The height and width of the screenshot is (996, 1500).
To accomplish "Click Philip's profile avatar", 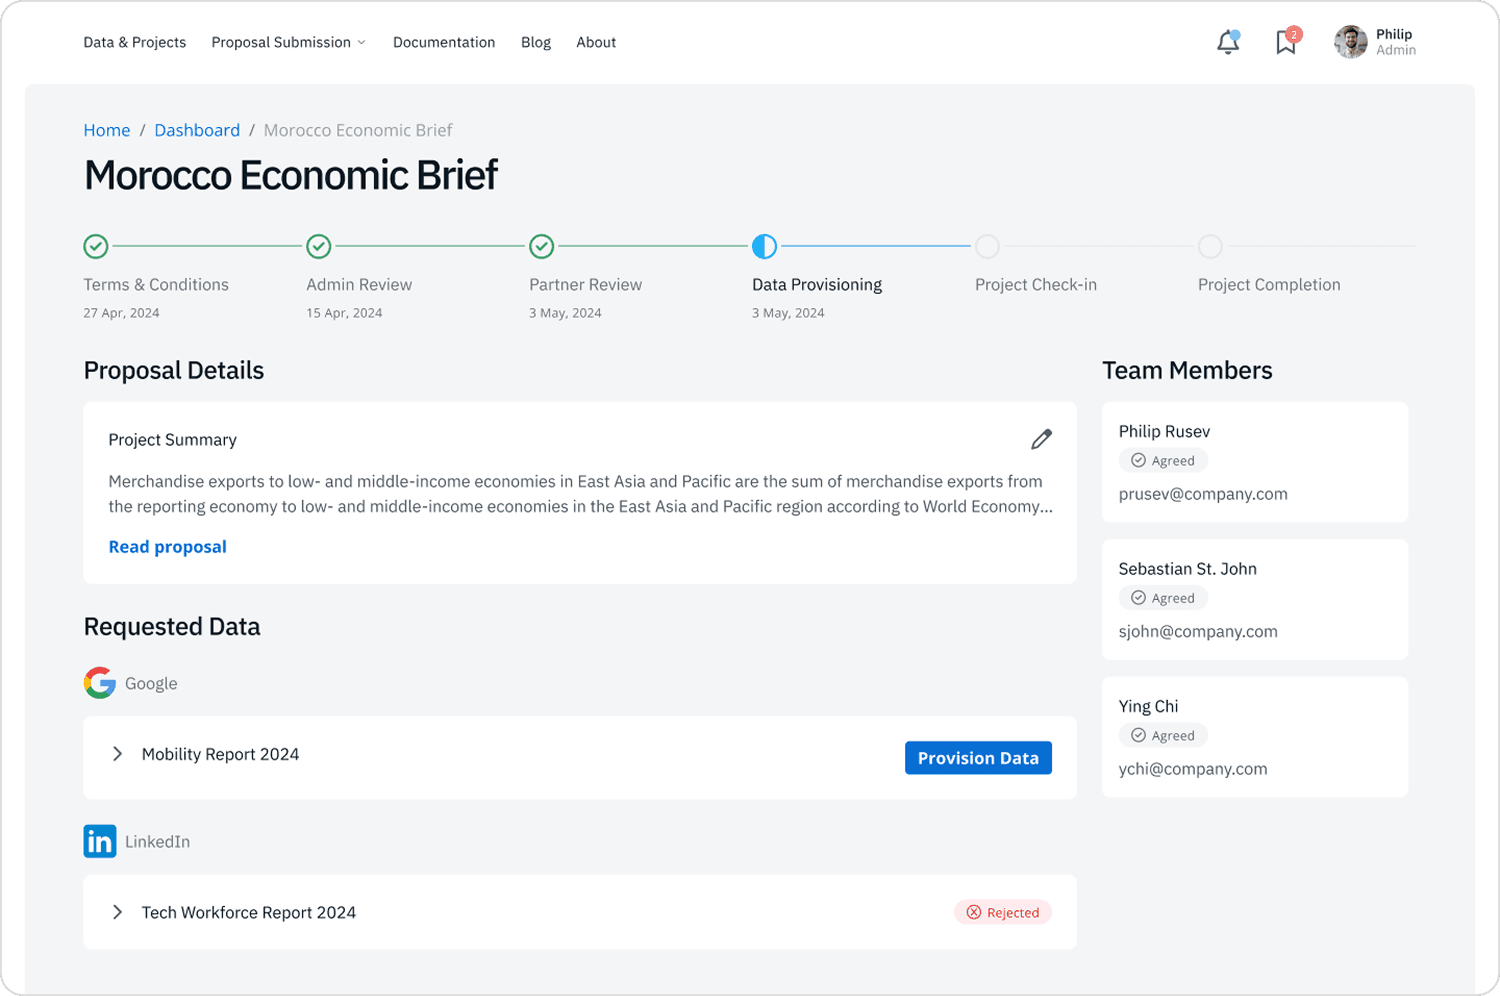I will pos(1350,42).
